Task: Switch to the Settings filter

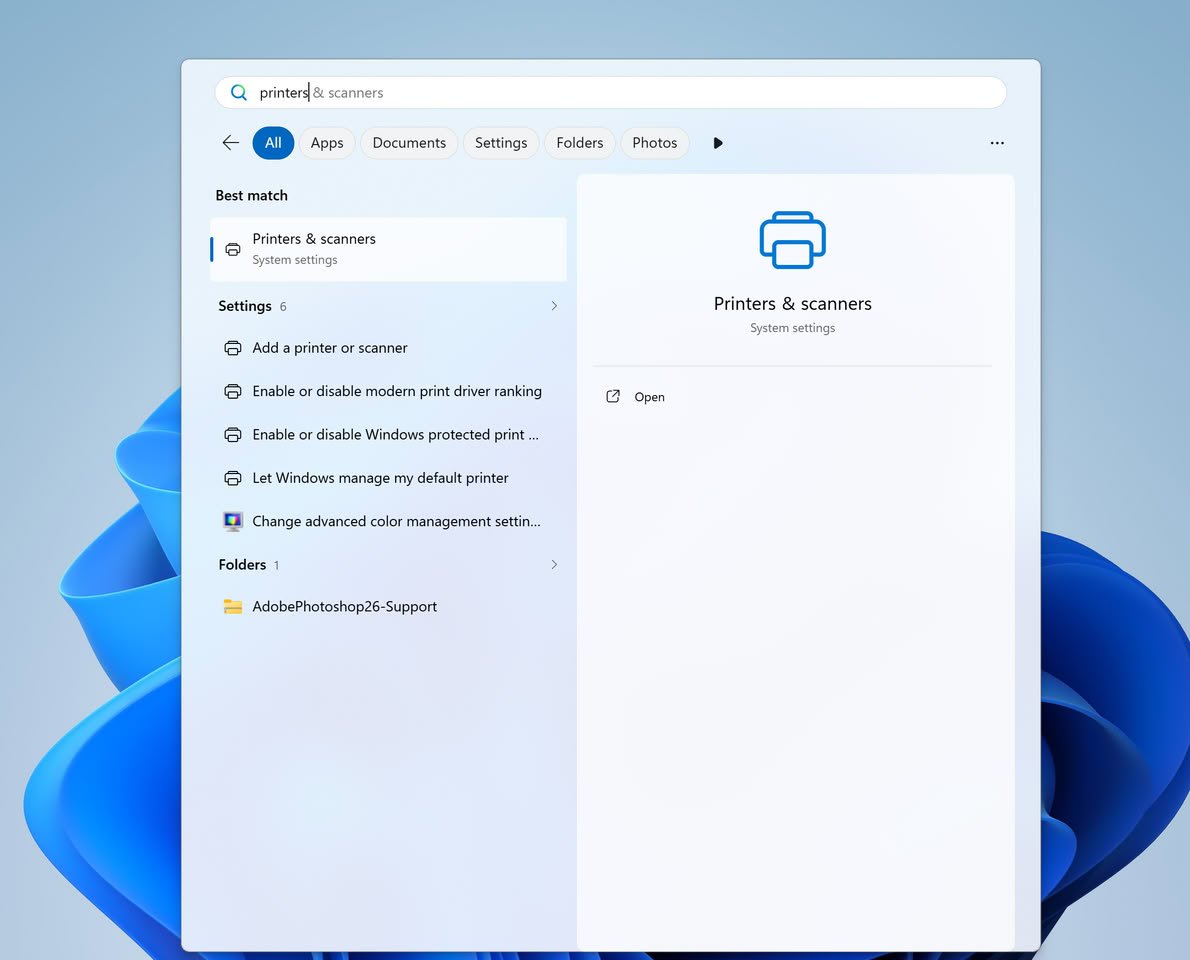Action: (501, 143)
